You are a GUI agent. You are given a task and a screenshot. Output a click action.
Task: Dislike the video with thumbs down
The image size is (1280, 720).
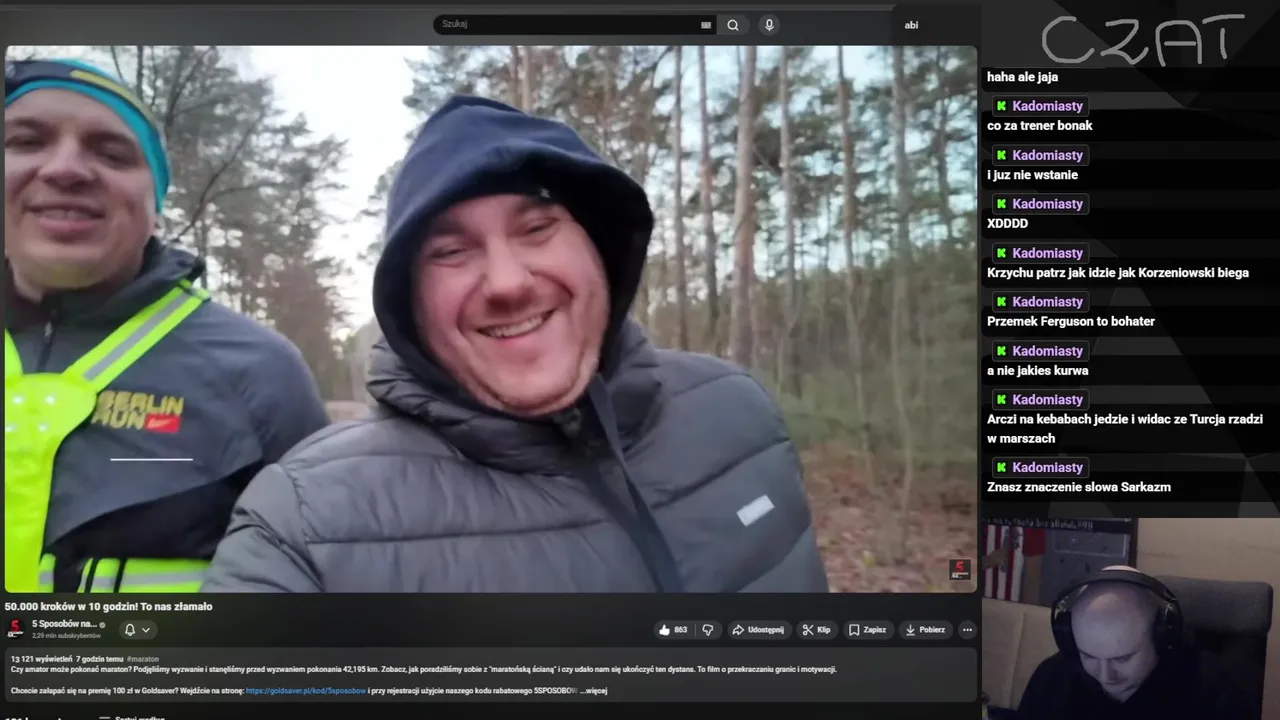pos(708,630)
